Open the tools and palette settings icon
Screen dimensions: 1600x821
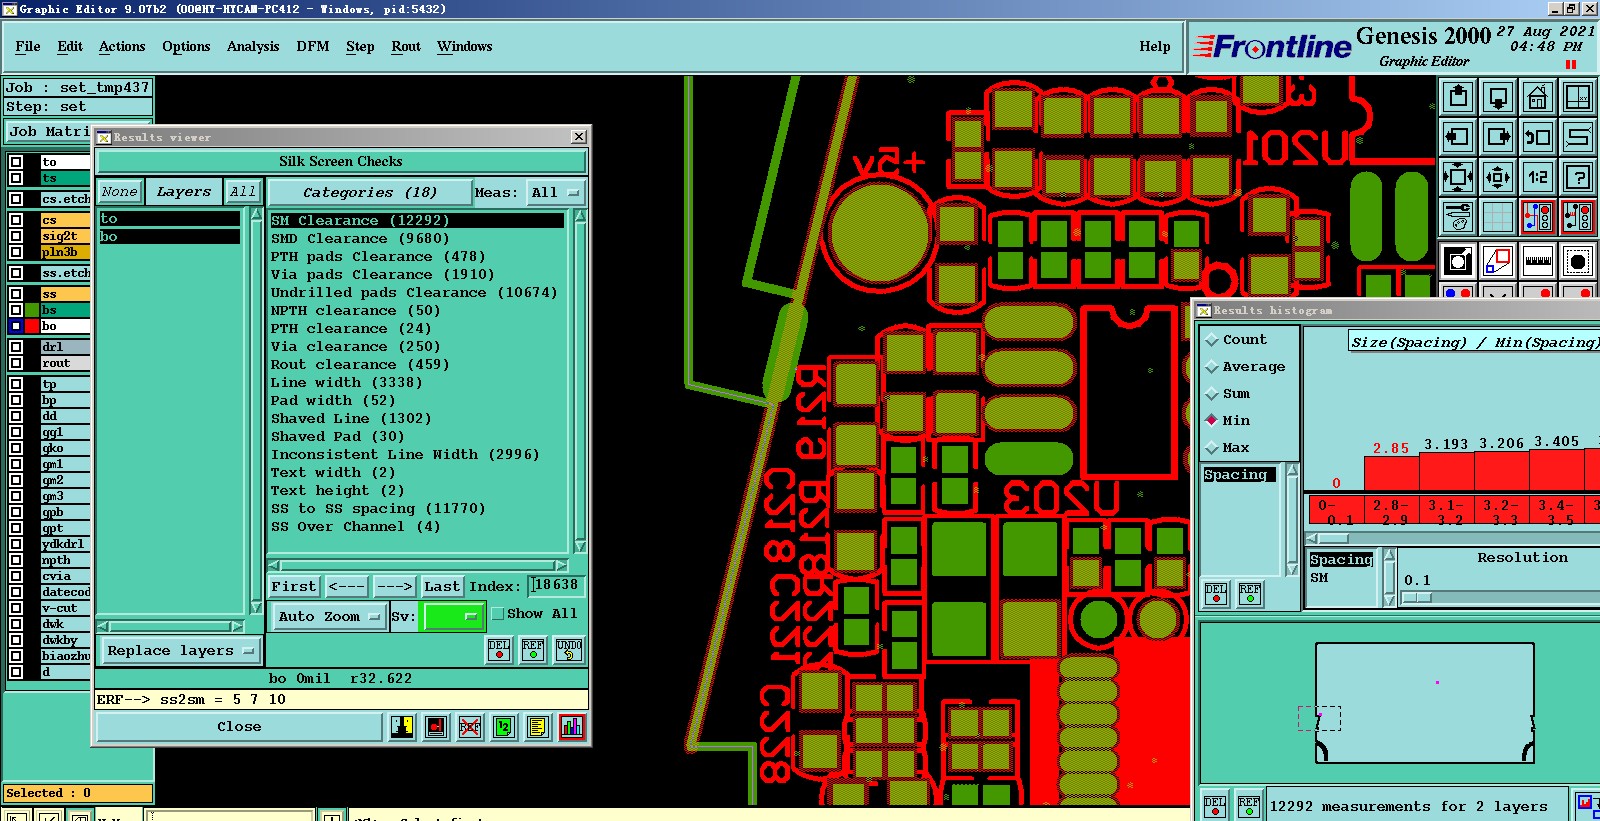(1458, 216)
